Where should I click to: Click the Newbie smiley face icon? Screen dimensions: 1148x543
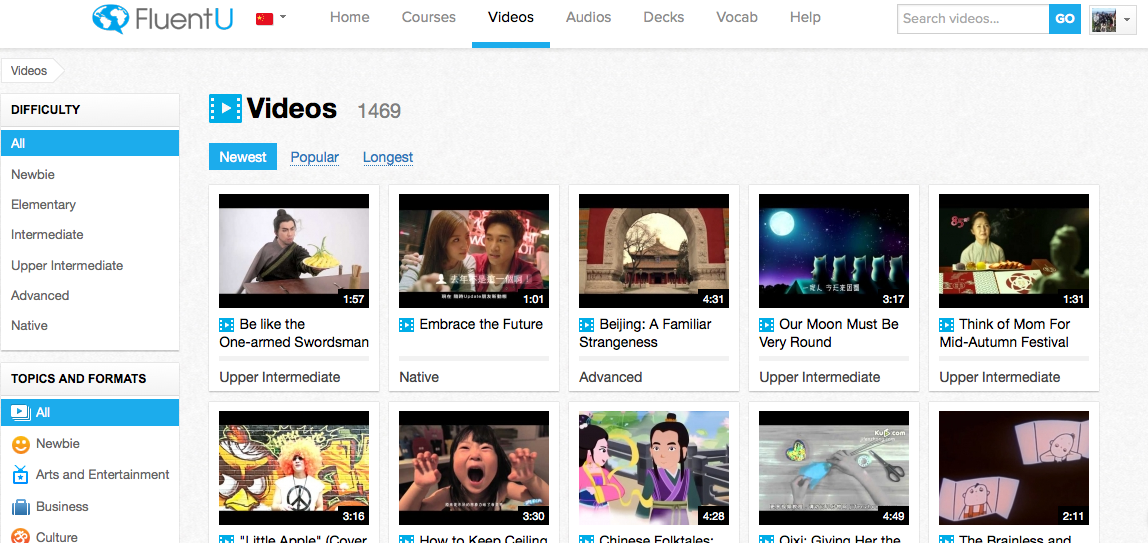tap(20, 444)
